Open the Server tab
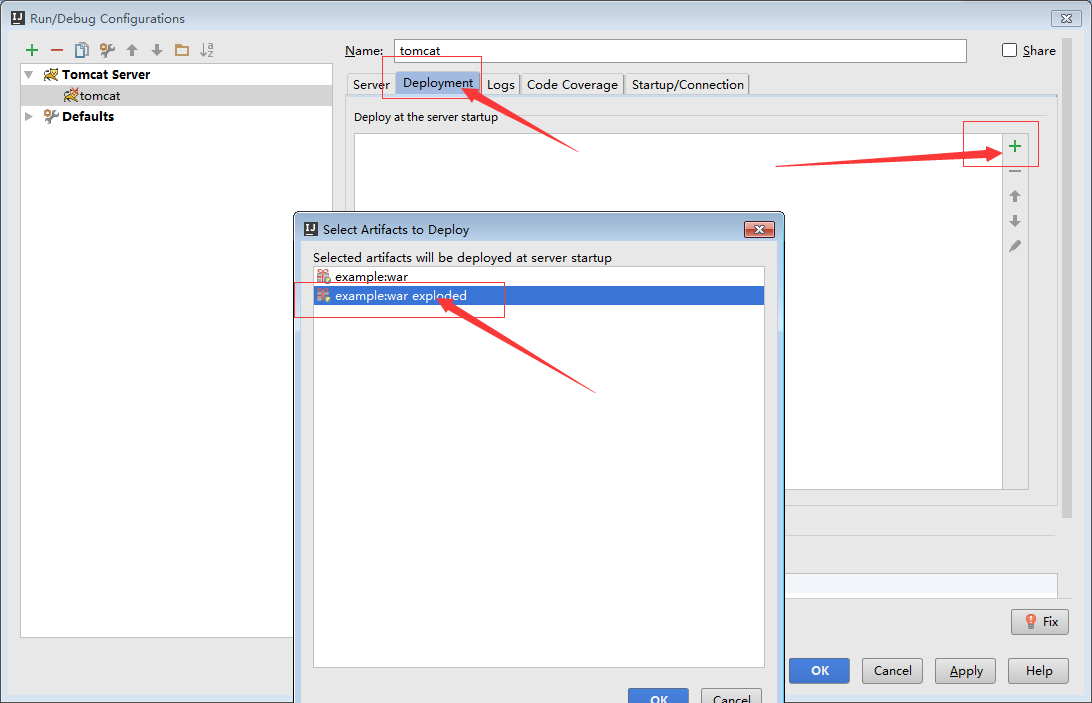The image size is (1092, 703). 371,84
